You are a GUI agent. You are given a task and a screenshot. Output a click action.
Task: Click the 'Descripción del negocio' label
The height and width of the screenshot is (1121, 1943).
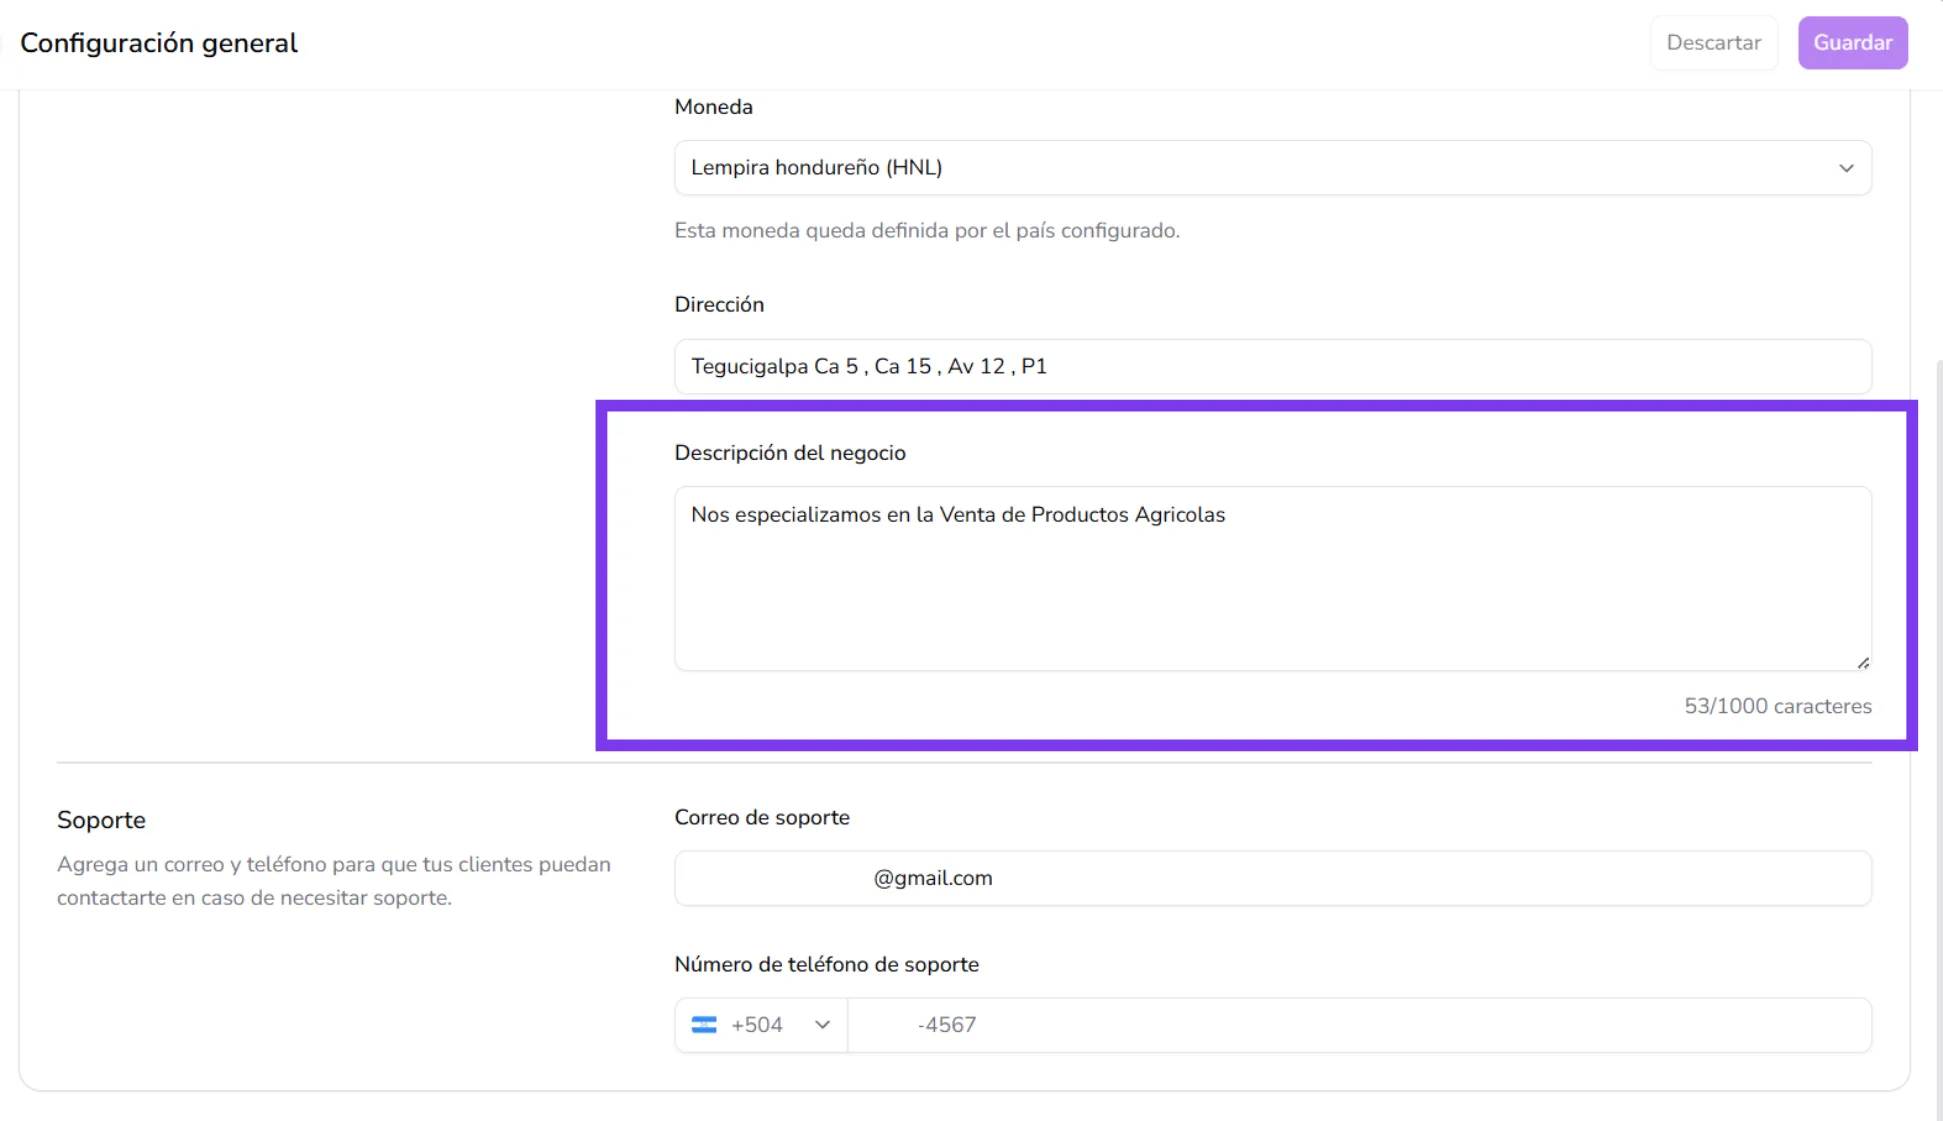pos(790,453)
